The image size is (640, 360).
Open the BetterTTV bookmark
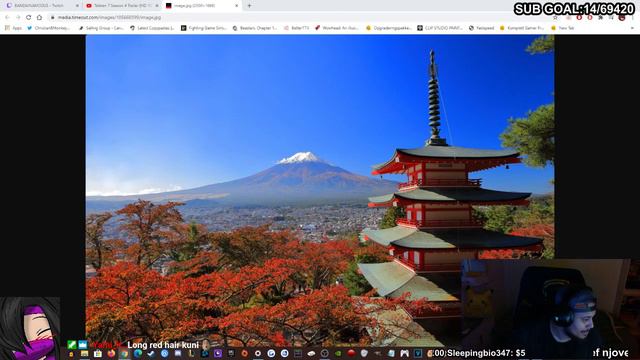[296, 28]
